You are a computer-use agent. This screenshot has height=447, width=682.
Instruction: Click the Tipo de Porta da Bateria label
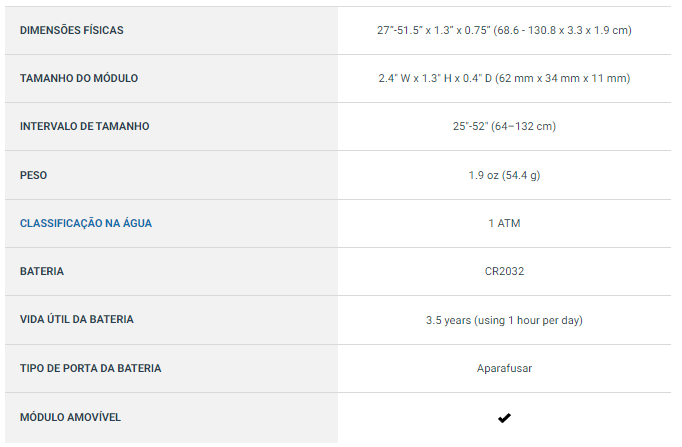click(x=90, y=368)
